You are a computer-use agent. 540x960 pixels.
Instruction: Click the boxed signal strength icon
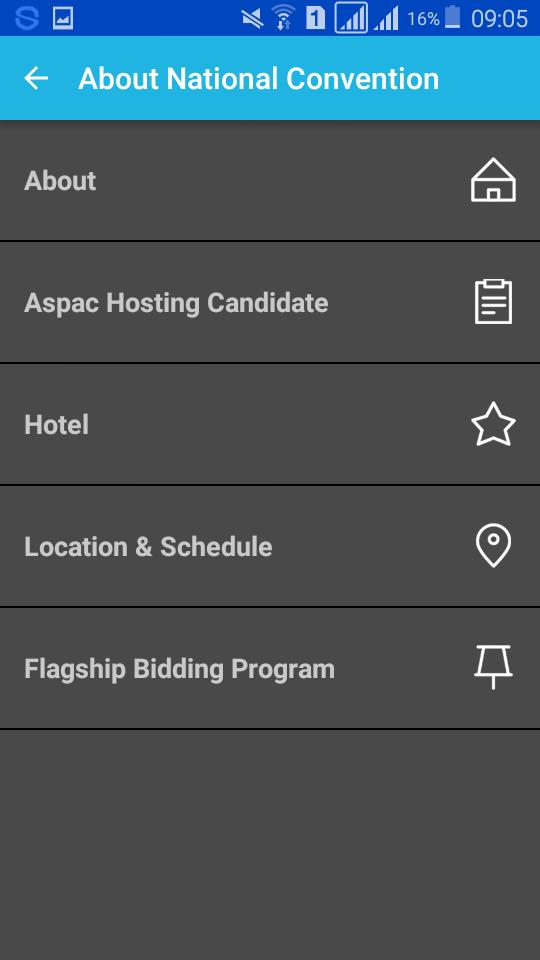351,18
